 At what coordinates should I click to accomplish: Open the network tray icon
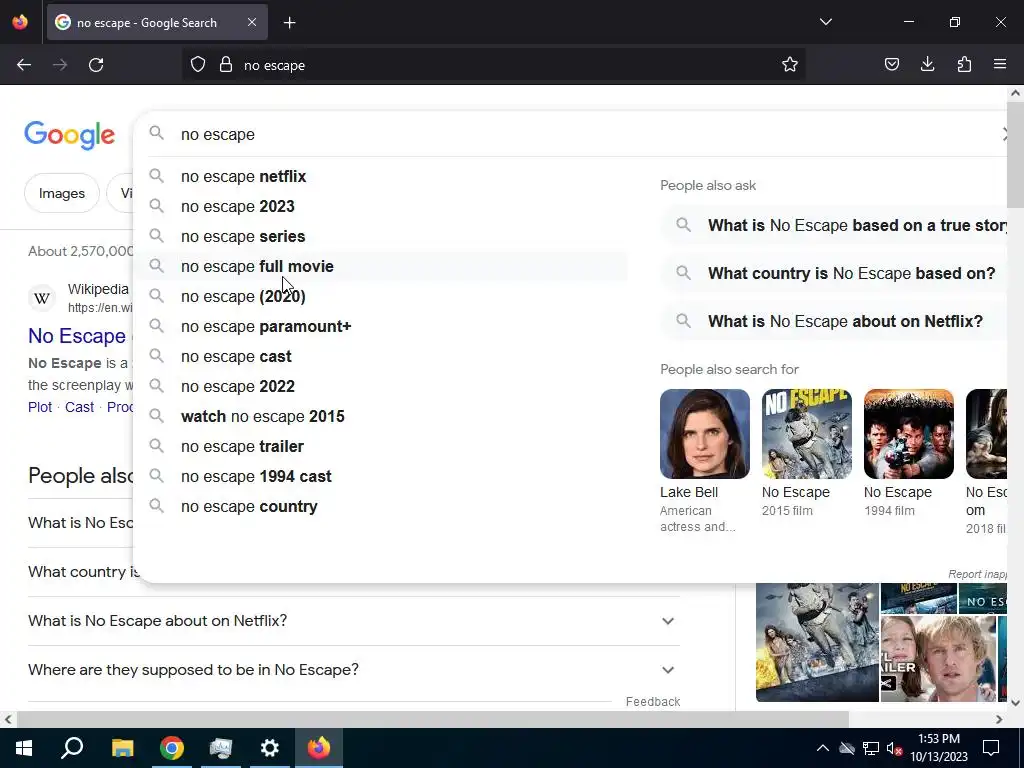[x=871, y=748]
